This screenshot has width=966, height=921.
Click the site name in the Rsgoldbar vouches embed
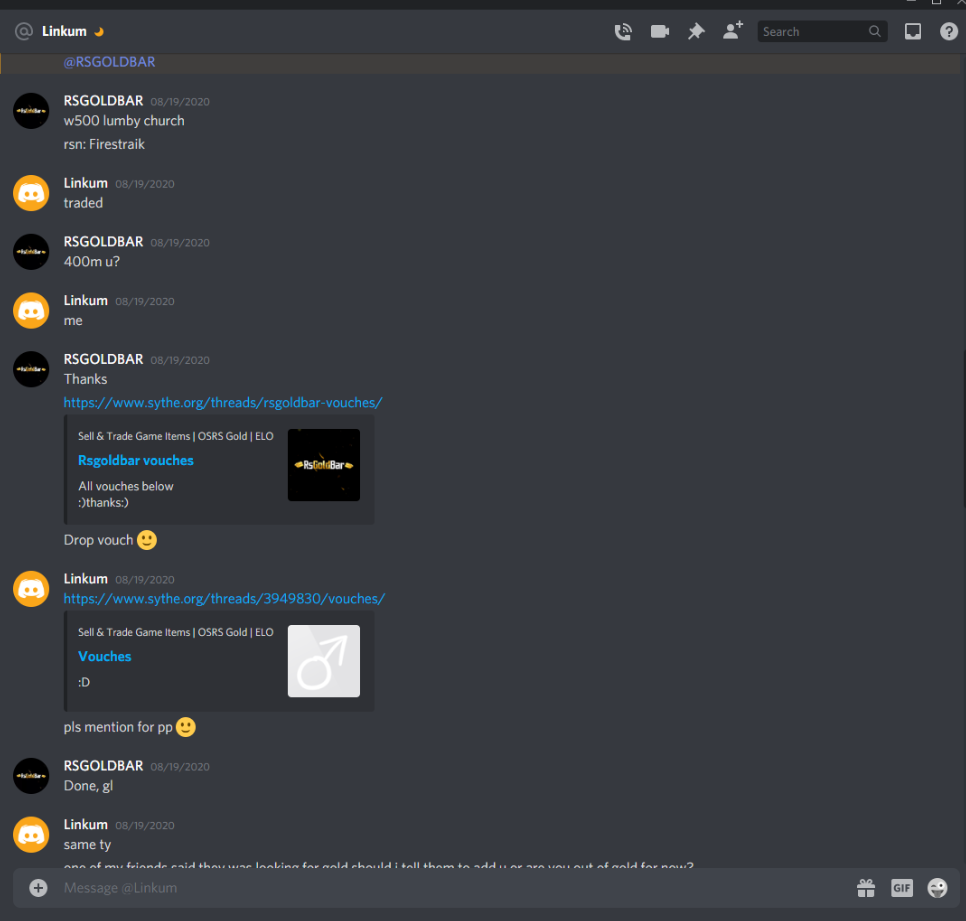[176, 436]
